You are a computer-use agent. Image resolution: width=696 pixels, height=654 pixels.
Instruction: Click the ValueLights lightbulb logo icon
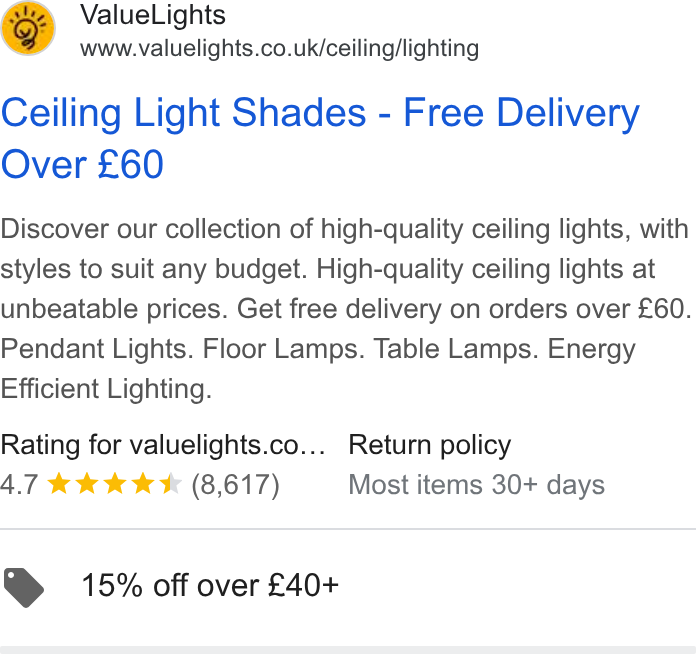[28, 28]
